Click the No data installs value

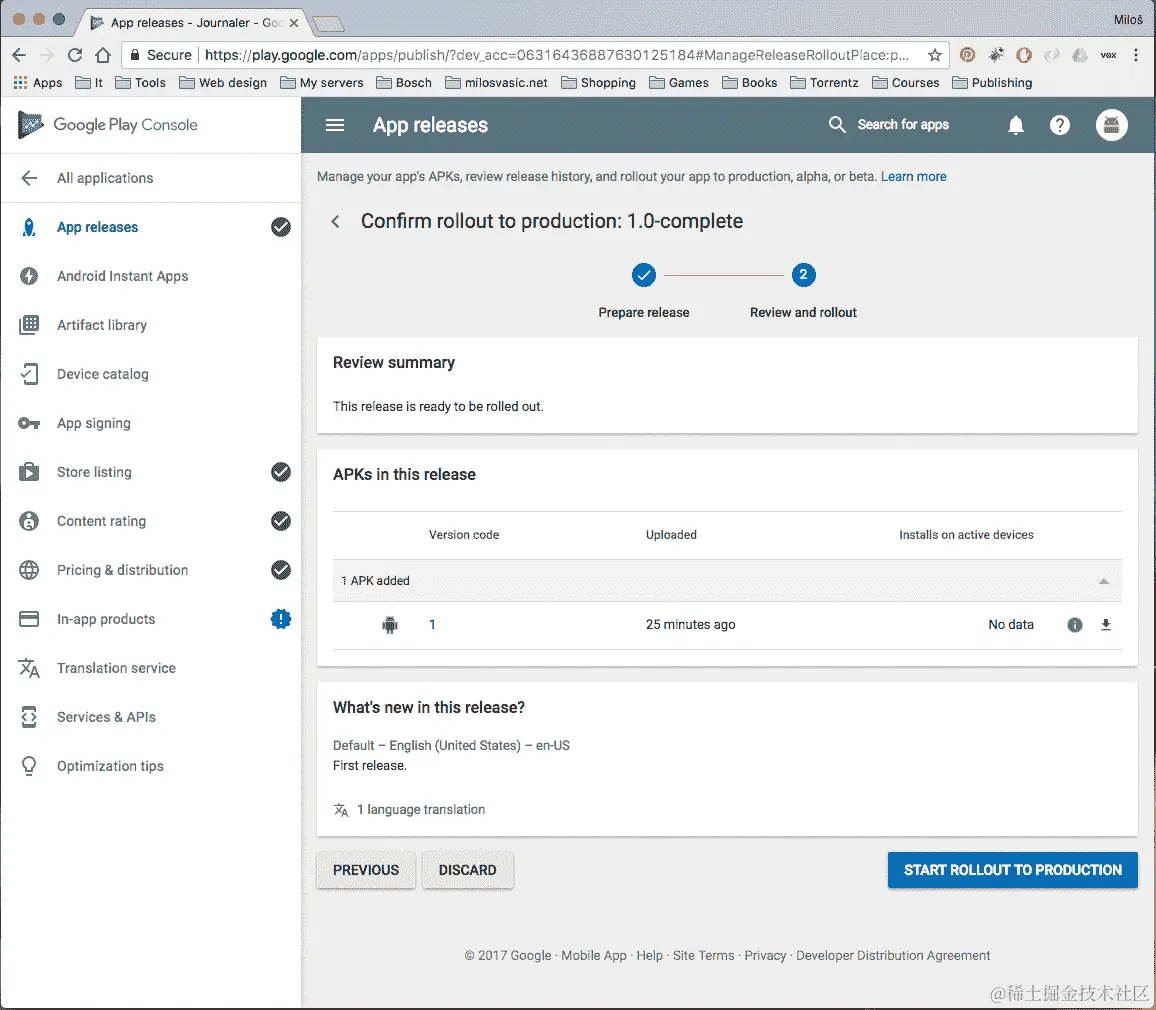[x=1011, y=624]
